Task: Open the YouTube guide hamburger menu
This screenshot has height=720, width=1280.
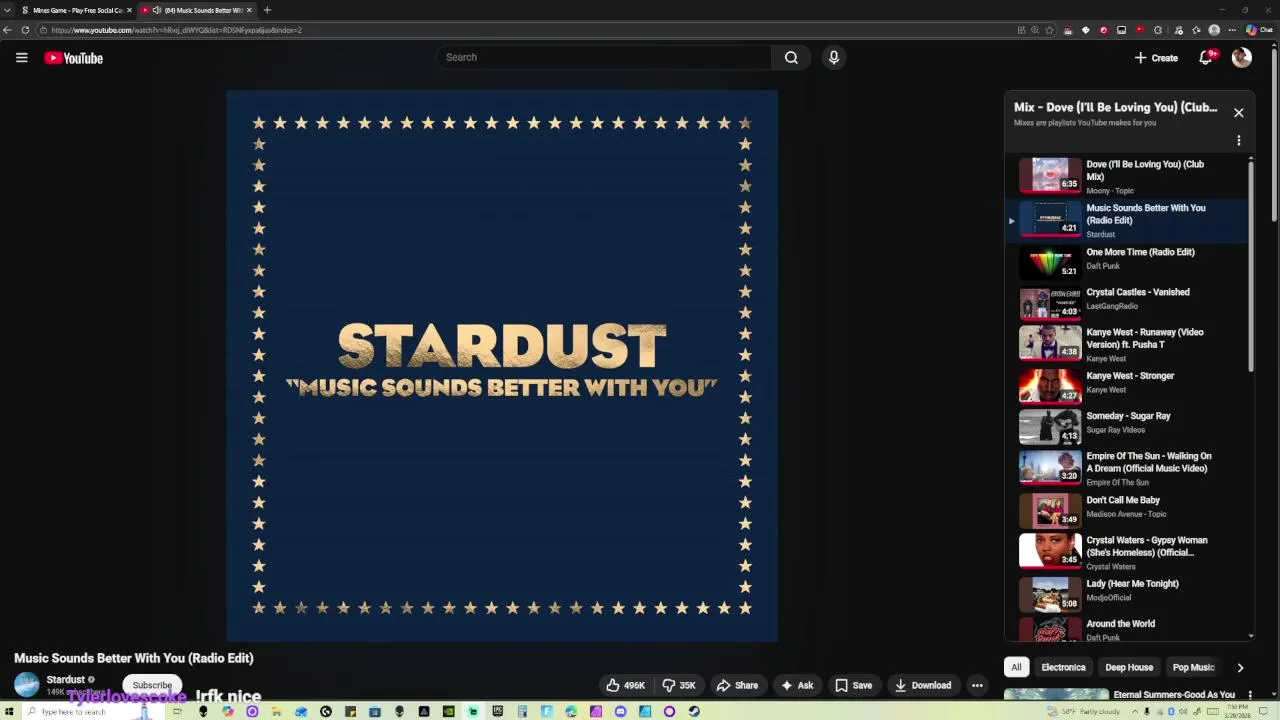Action: tap(21, 58)
